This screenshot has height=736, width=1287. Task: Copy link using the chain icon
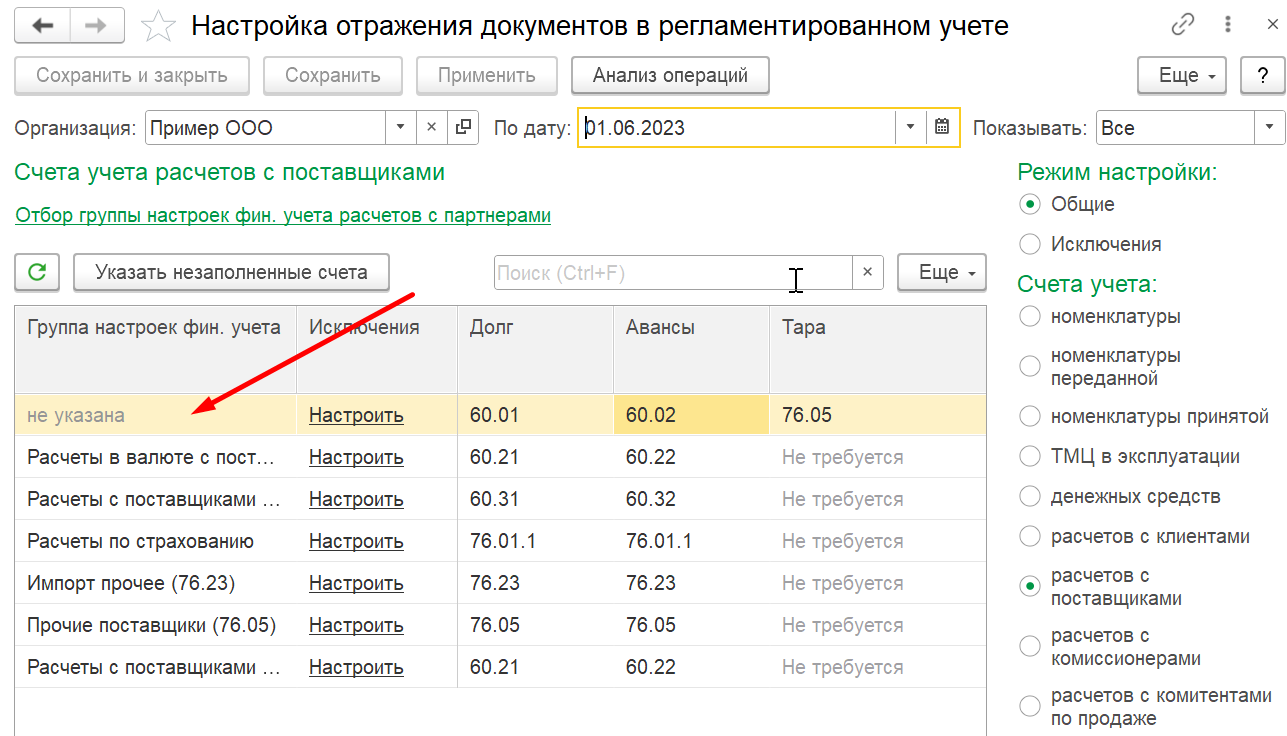1185,25
